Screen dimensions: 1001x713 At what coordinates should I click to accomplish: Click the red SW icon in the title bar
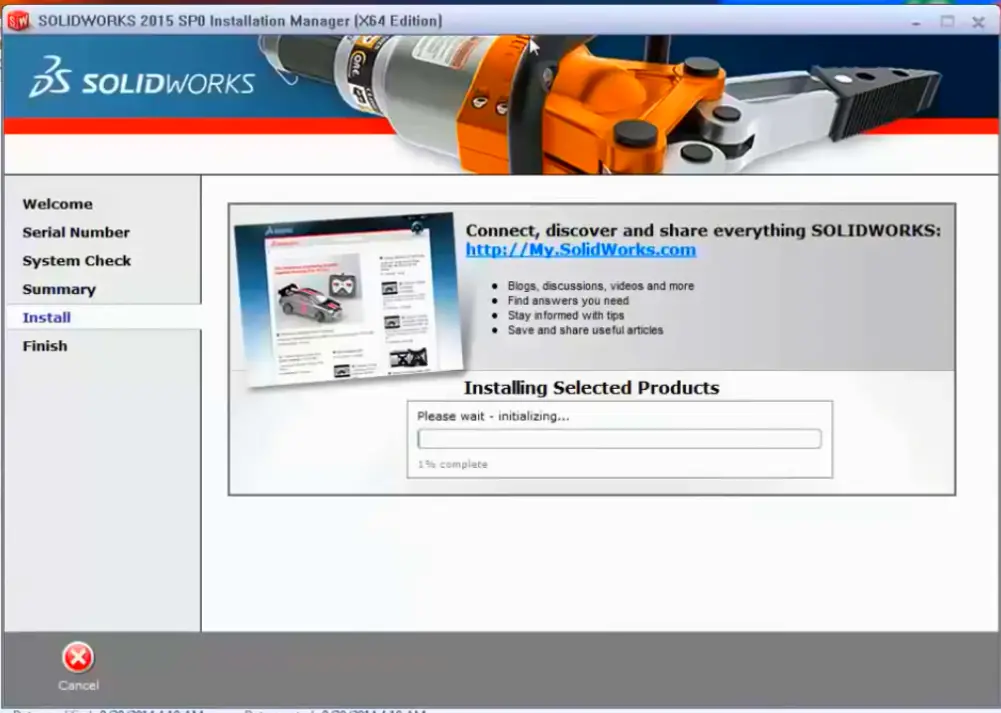(19, 20)
